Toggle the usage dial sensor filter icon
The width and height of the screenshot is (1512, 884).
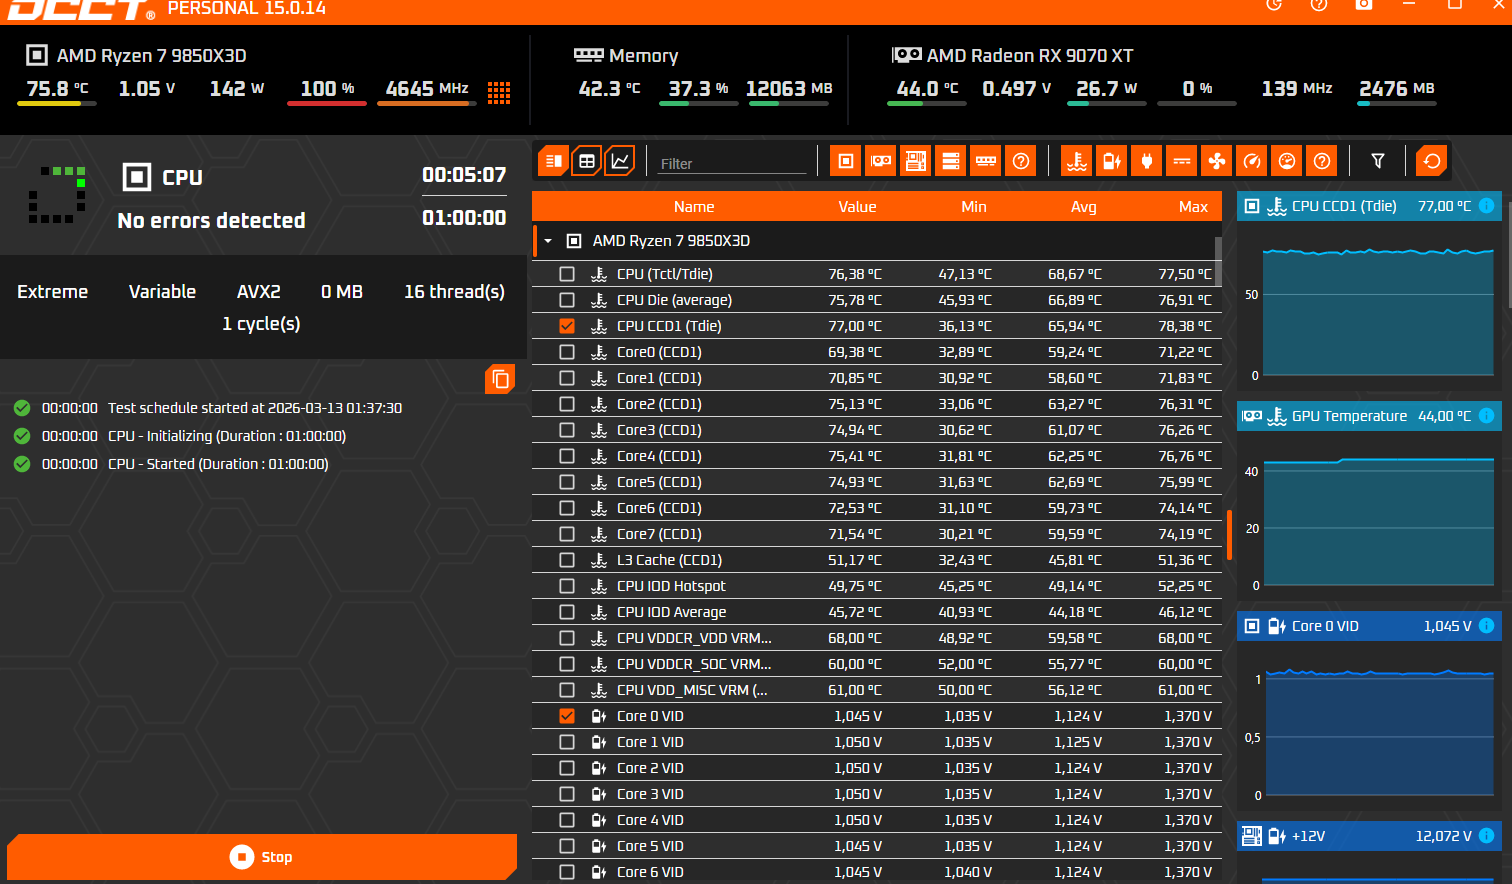point(1287,161)
